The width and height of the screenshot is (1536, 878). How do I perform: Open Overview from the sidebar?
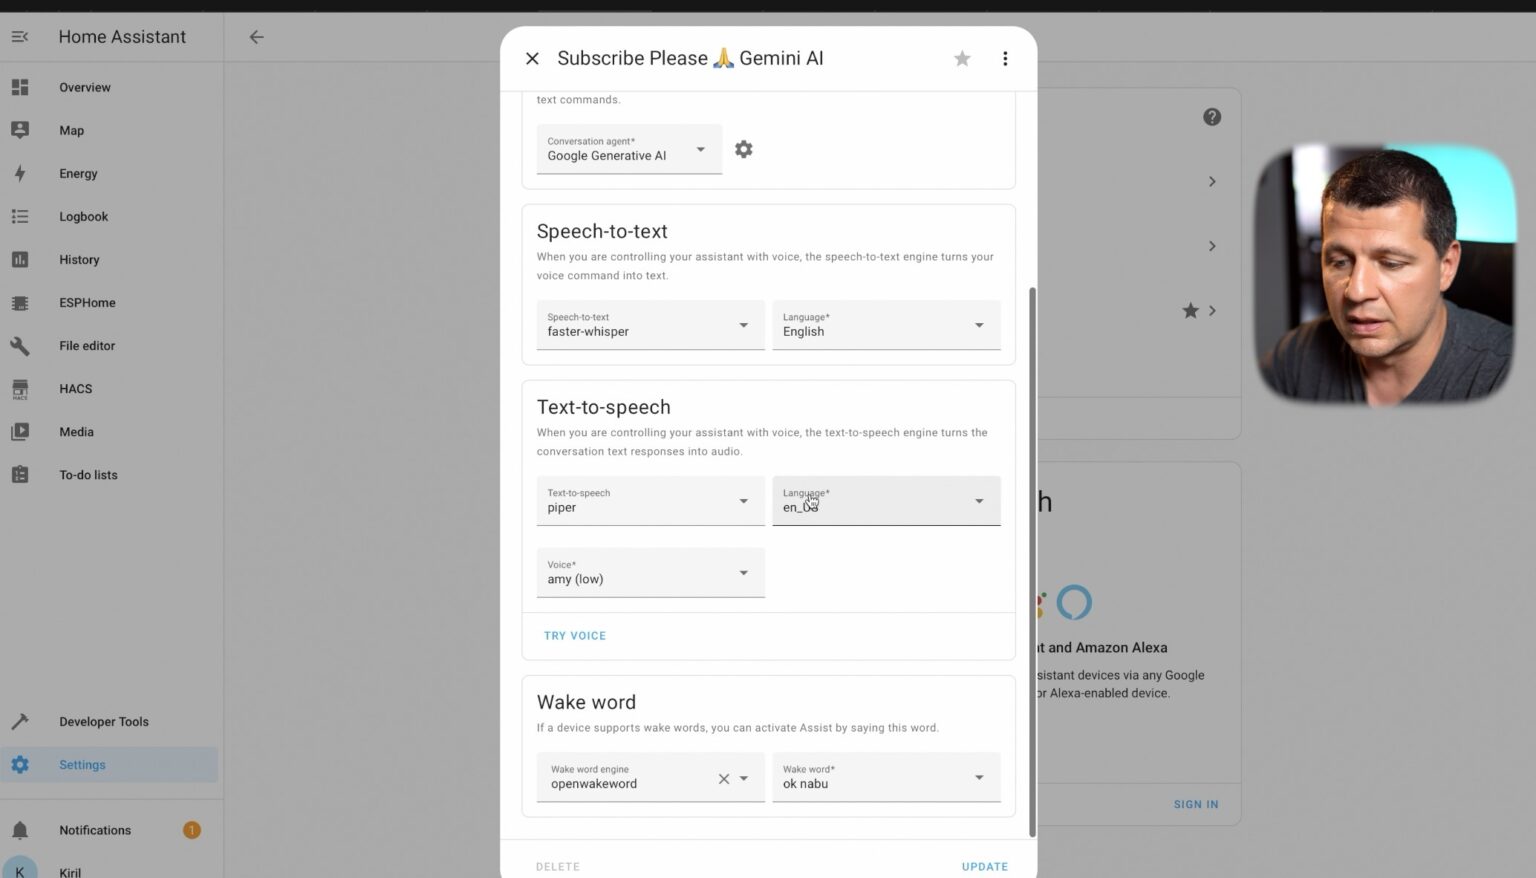click(x=84, y=87)
